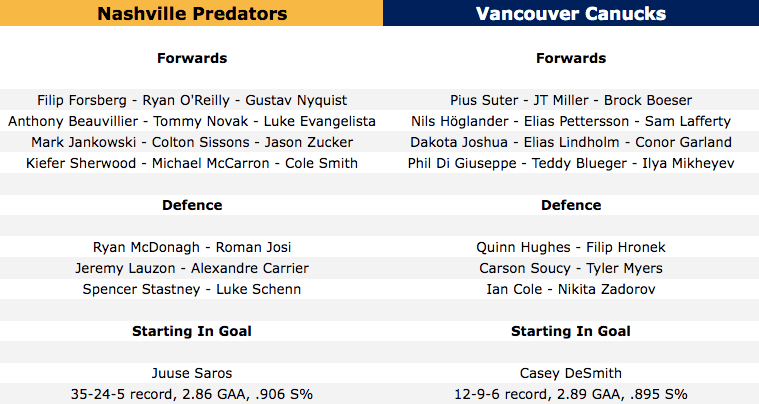Select the Hughes - Hronek defence pair
The image size is (759, 404).
[571, 247]
